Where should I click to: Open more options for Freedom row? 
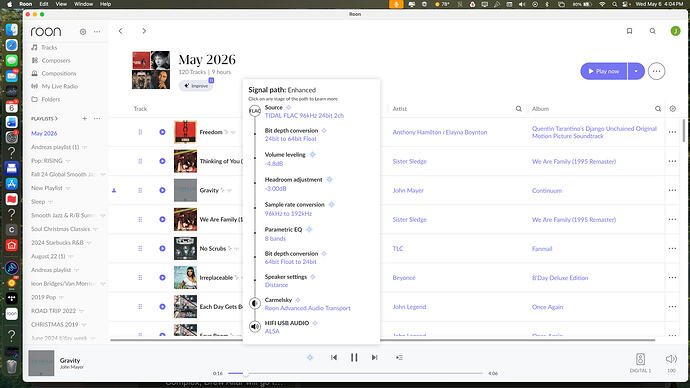coord(672,132)
